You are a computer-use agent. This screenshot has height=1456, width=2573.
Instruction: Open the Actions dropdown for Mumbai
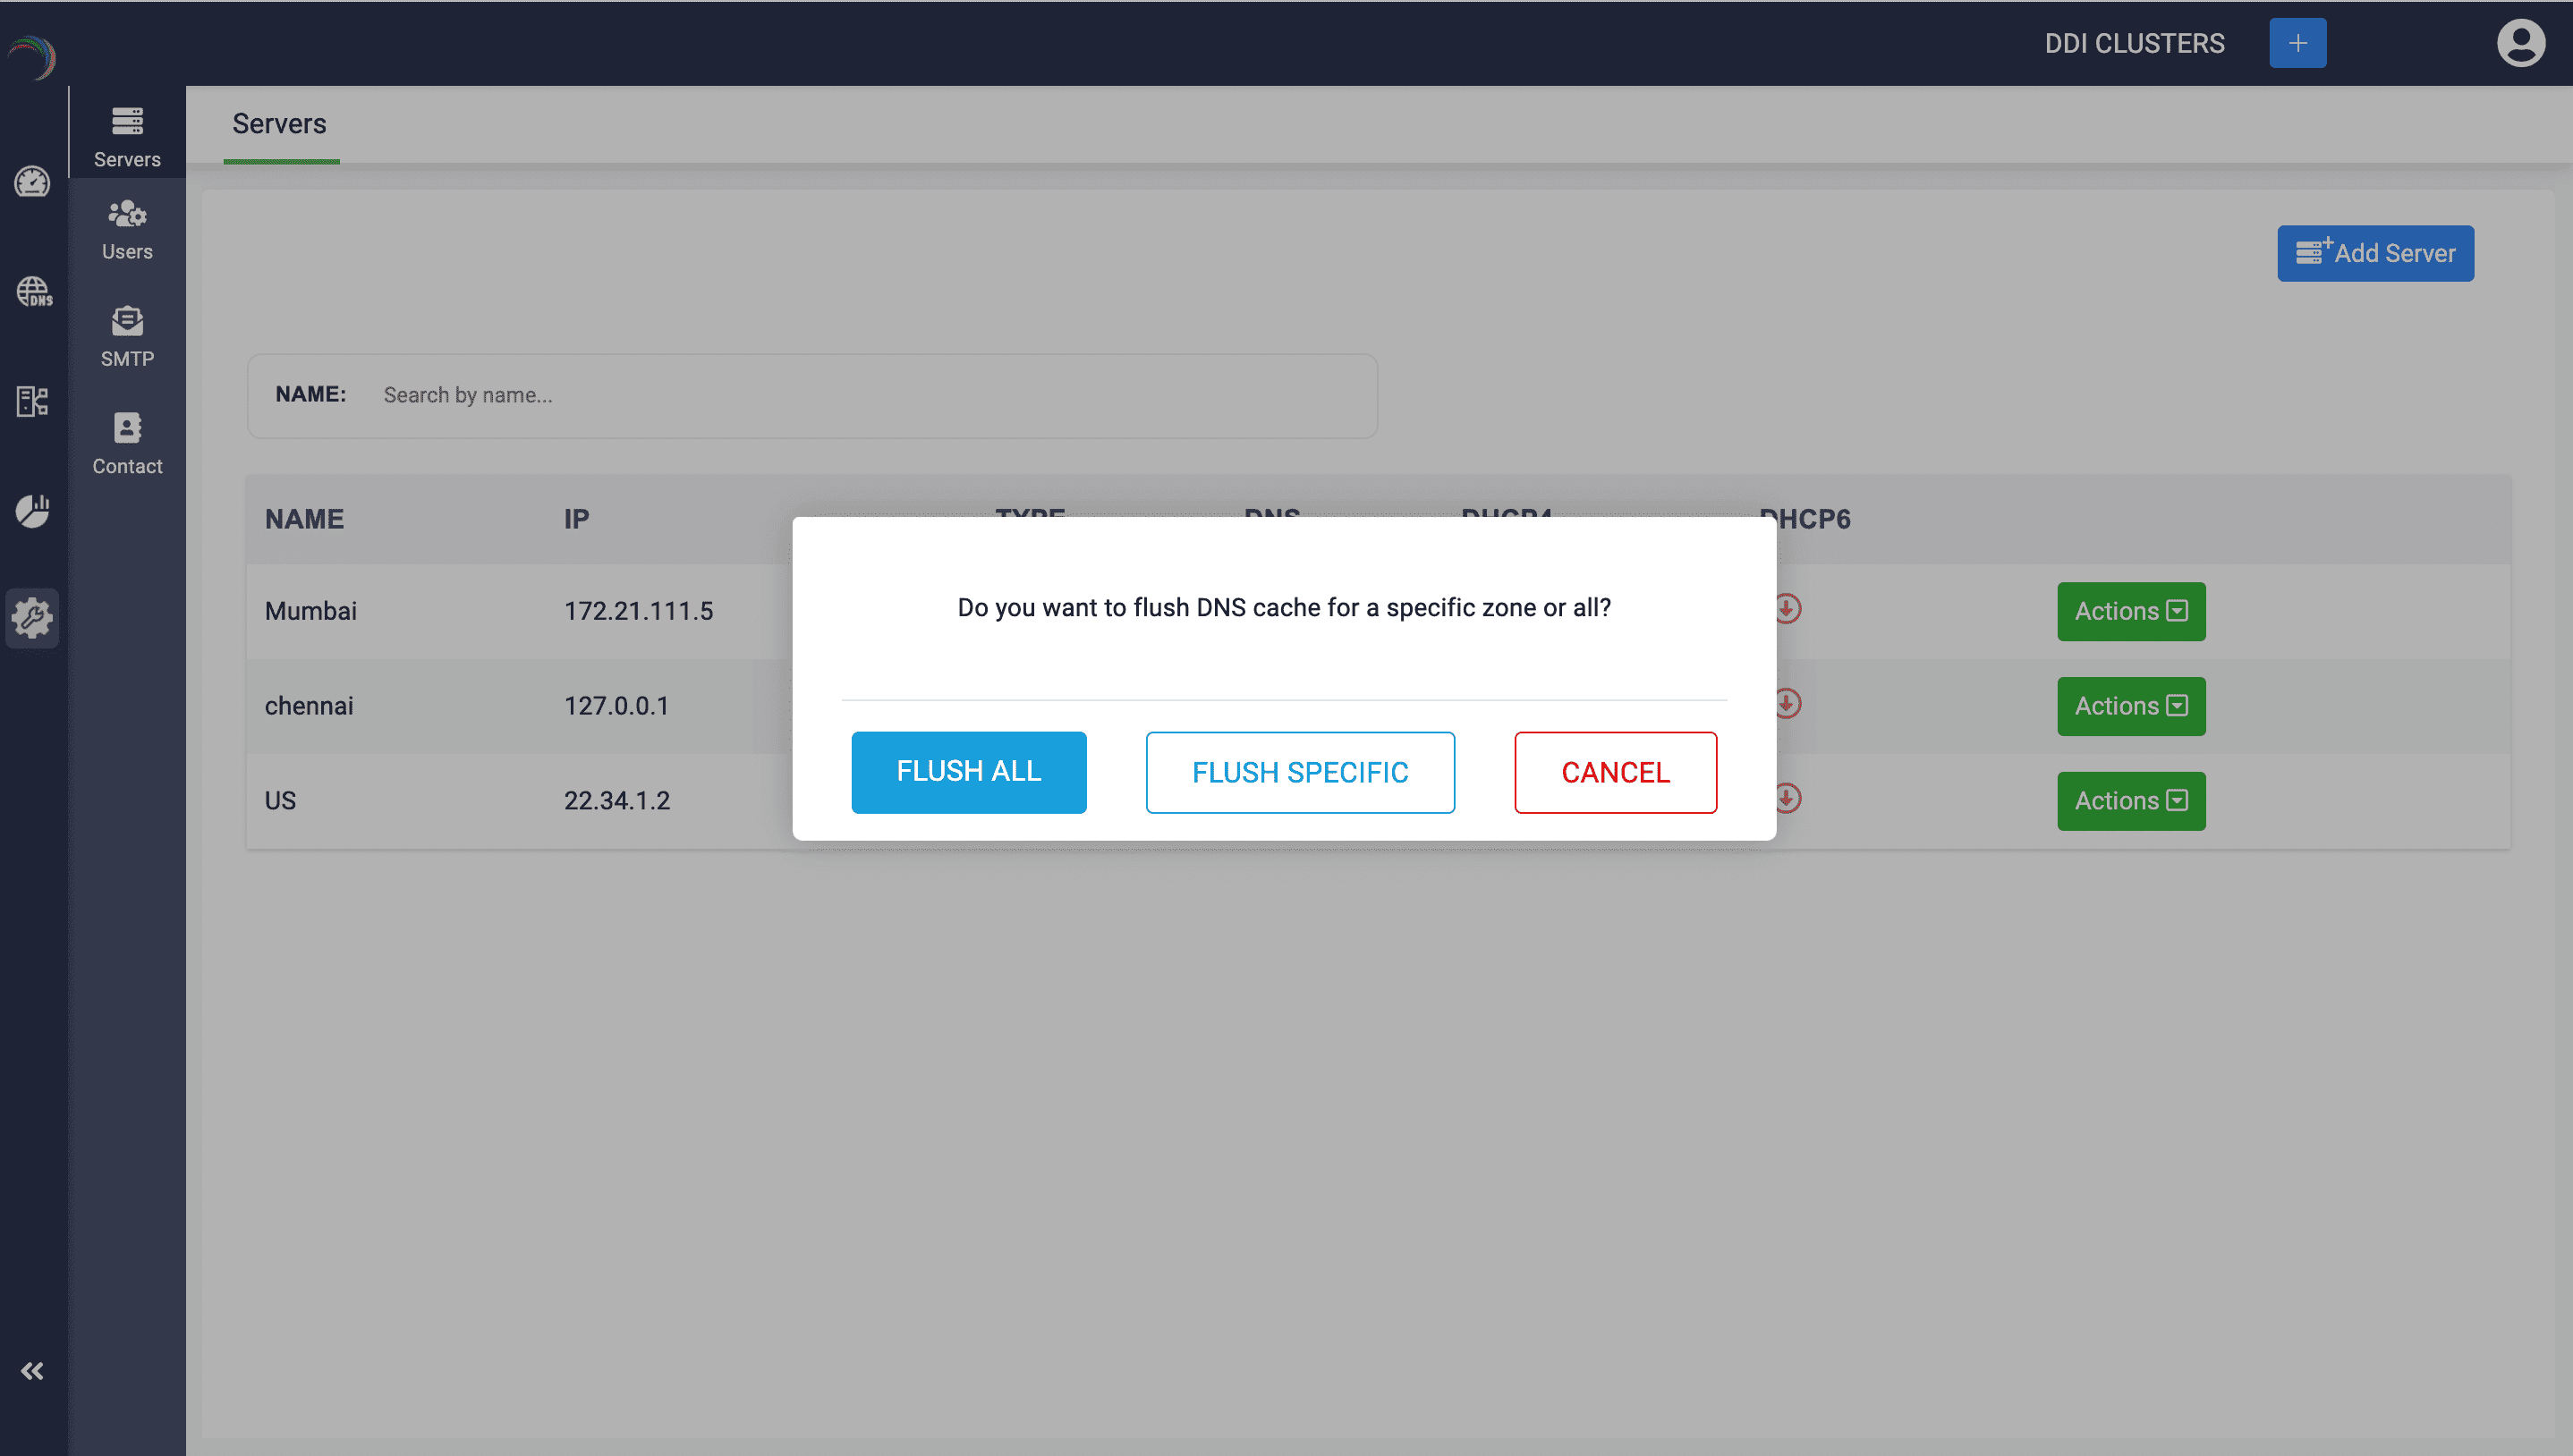click(2130, 611)
